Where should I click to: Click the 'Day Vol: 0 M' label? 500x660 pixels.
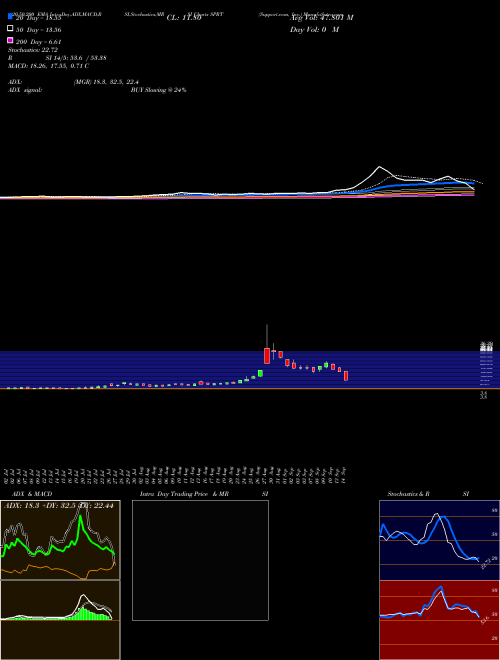point(314,30)
